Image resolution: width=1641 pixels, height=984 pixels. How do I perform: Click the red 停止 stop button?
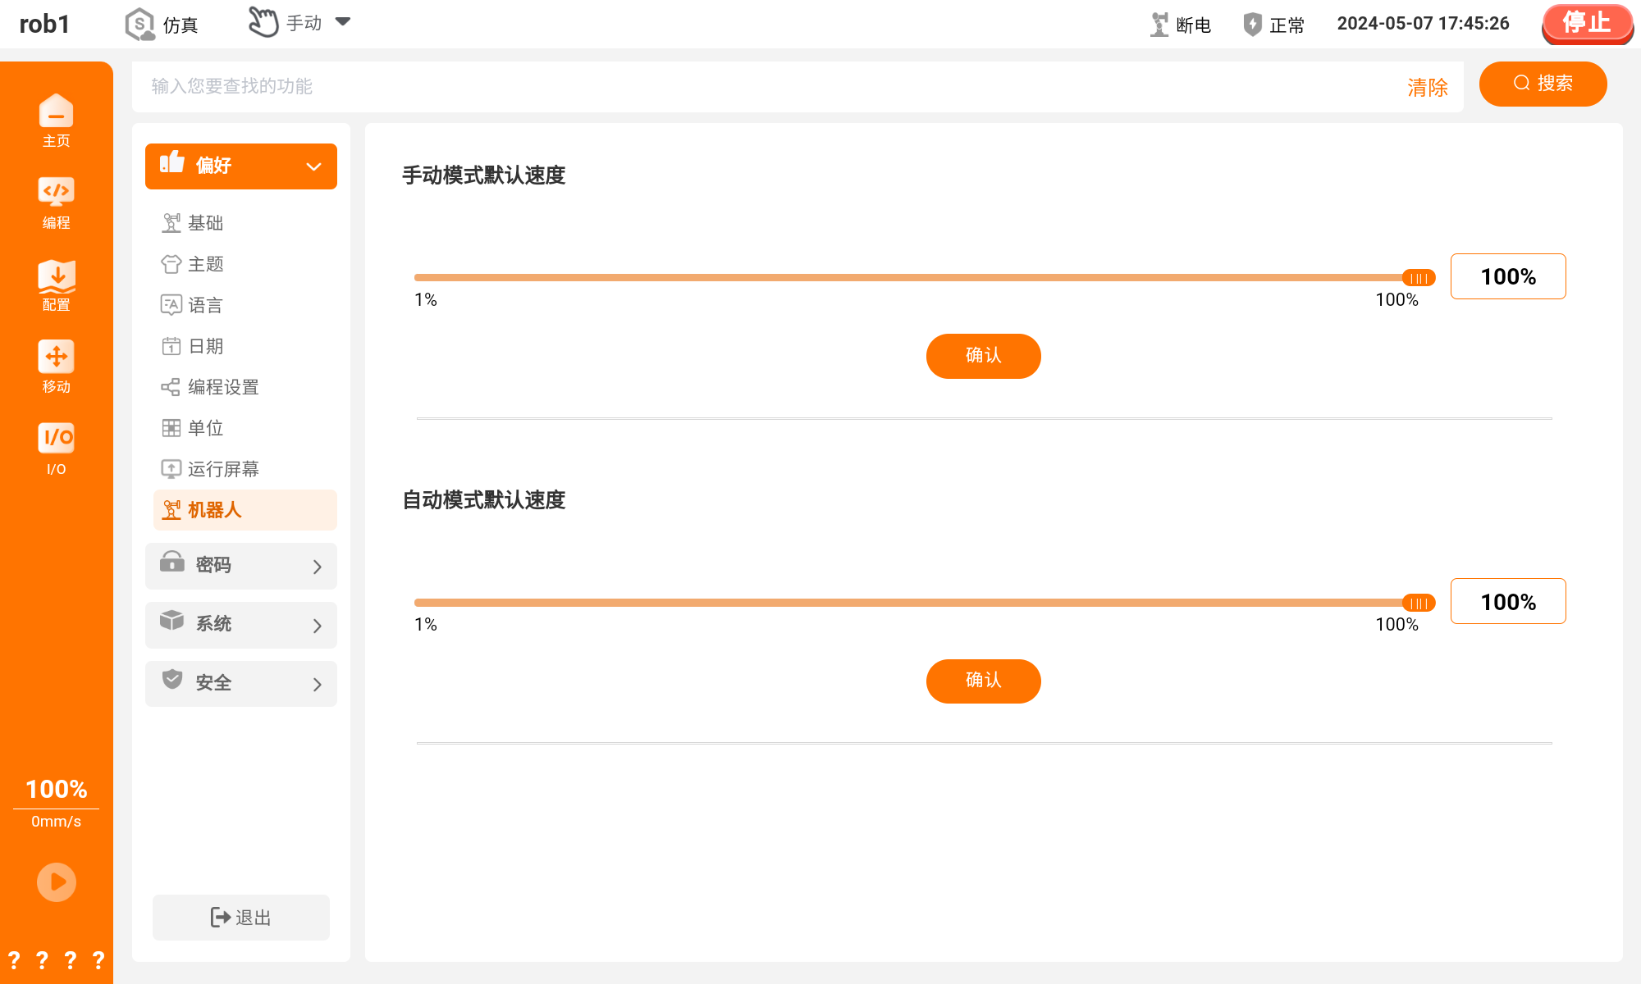tap(1587, 24)
